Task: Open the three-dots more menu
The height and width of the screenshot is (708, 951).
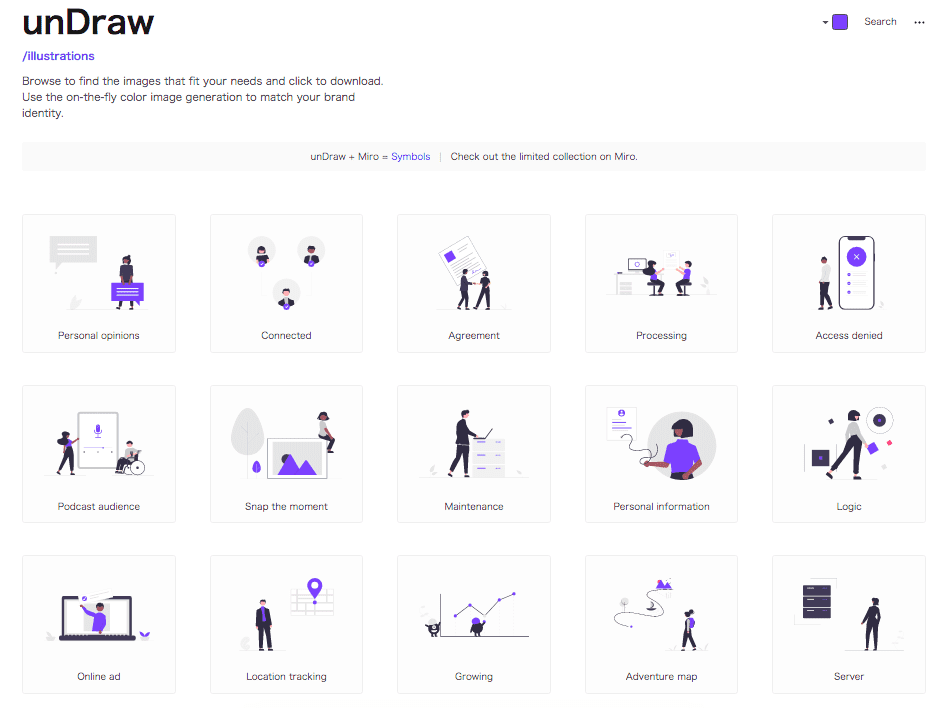Action: [919, 22]
